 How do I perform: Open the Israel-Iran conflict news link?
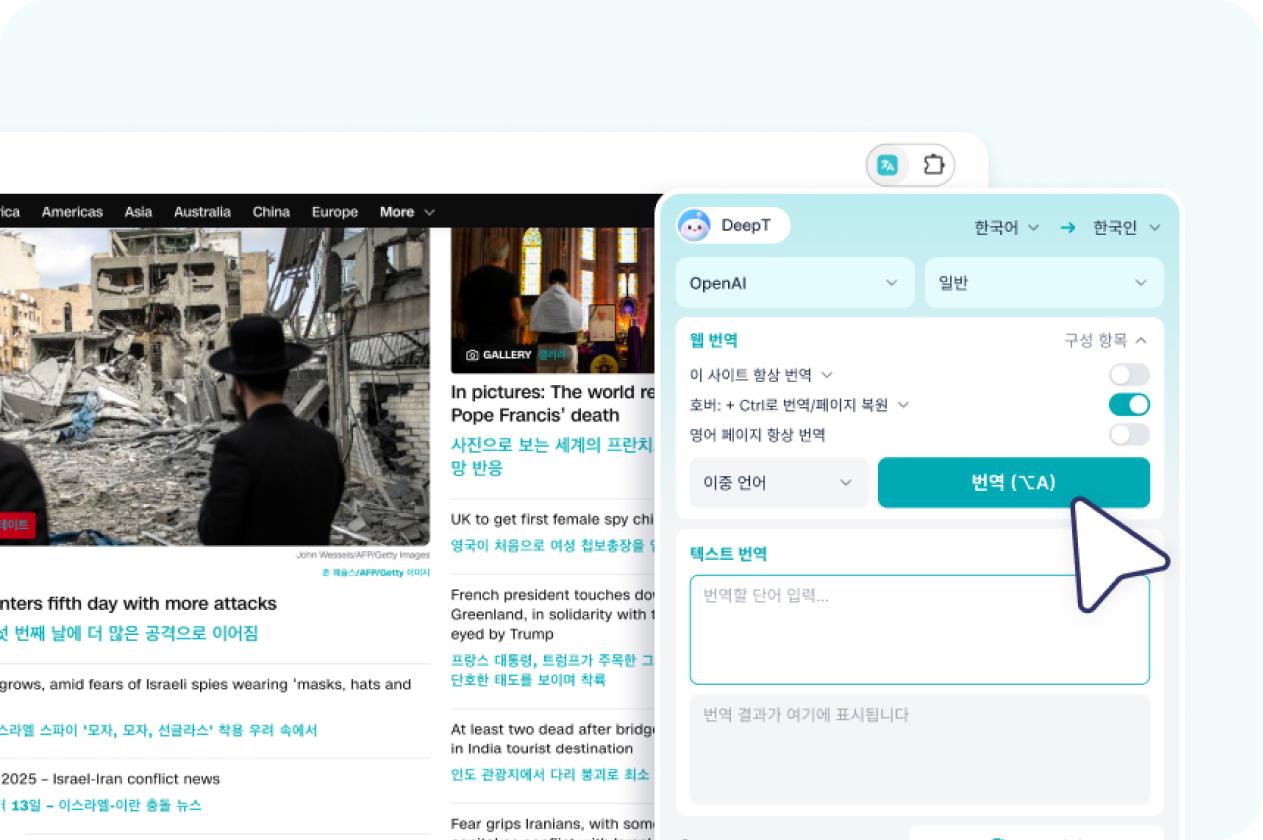(x=110, y=779)
